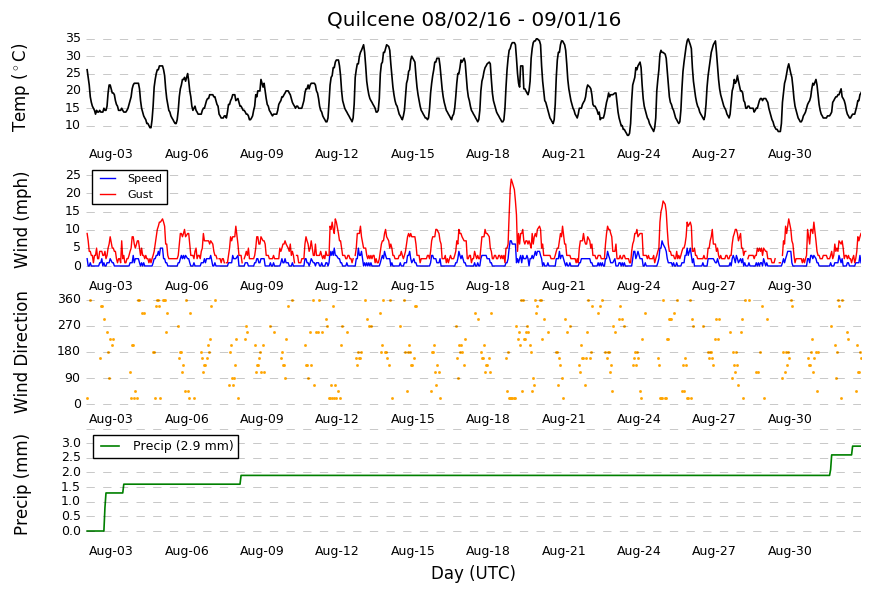
Task: Click the red Gust line legend swatch
Action: pyautogui.click(x=107, y=195)
